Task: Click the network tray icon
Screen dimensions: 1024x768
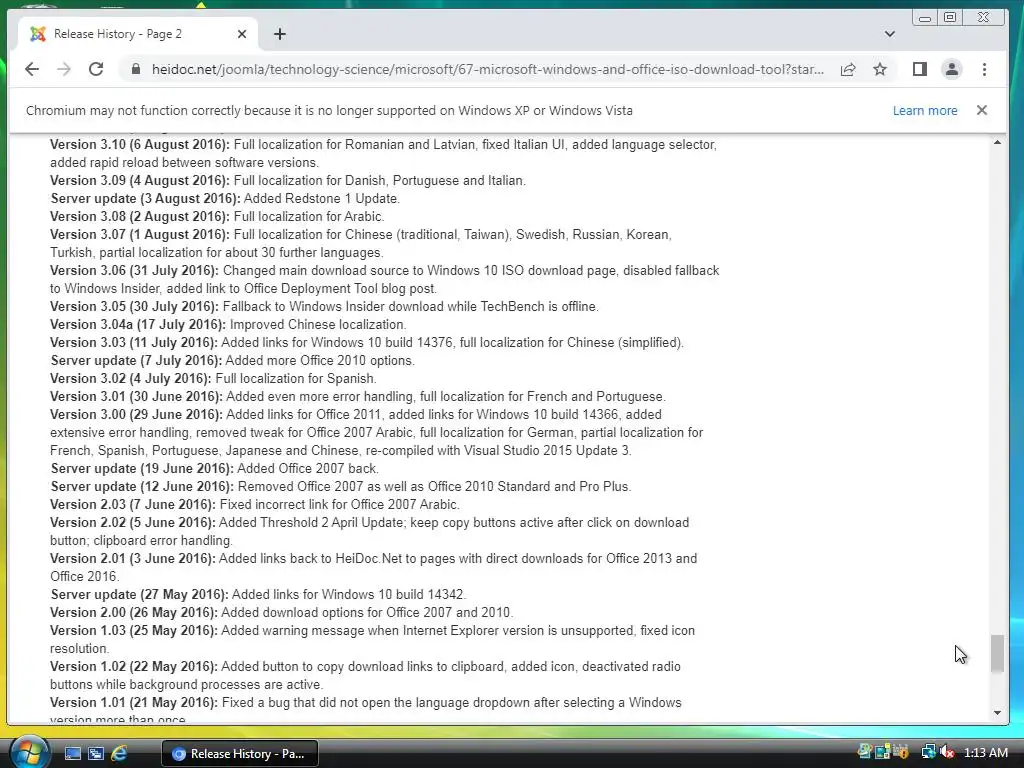Action: (928, 753)
